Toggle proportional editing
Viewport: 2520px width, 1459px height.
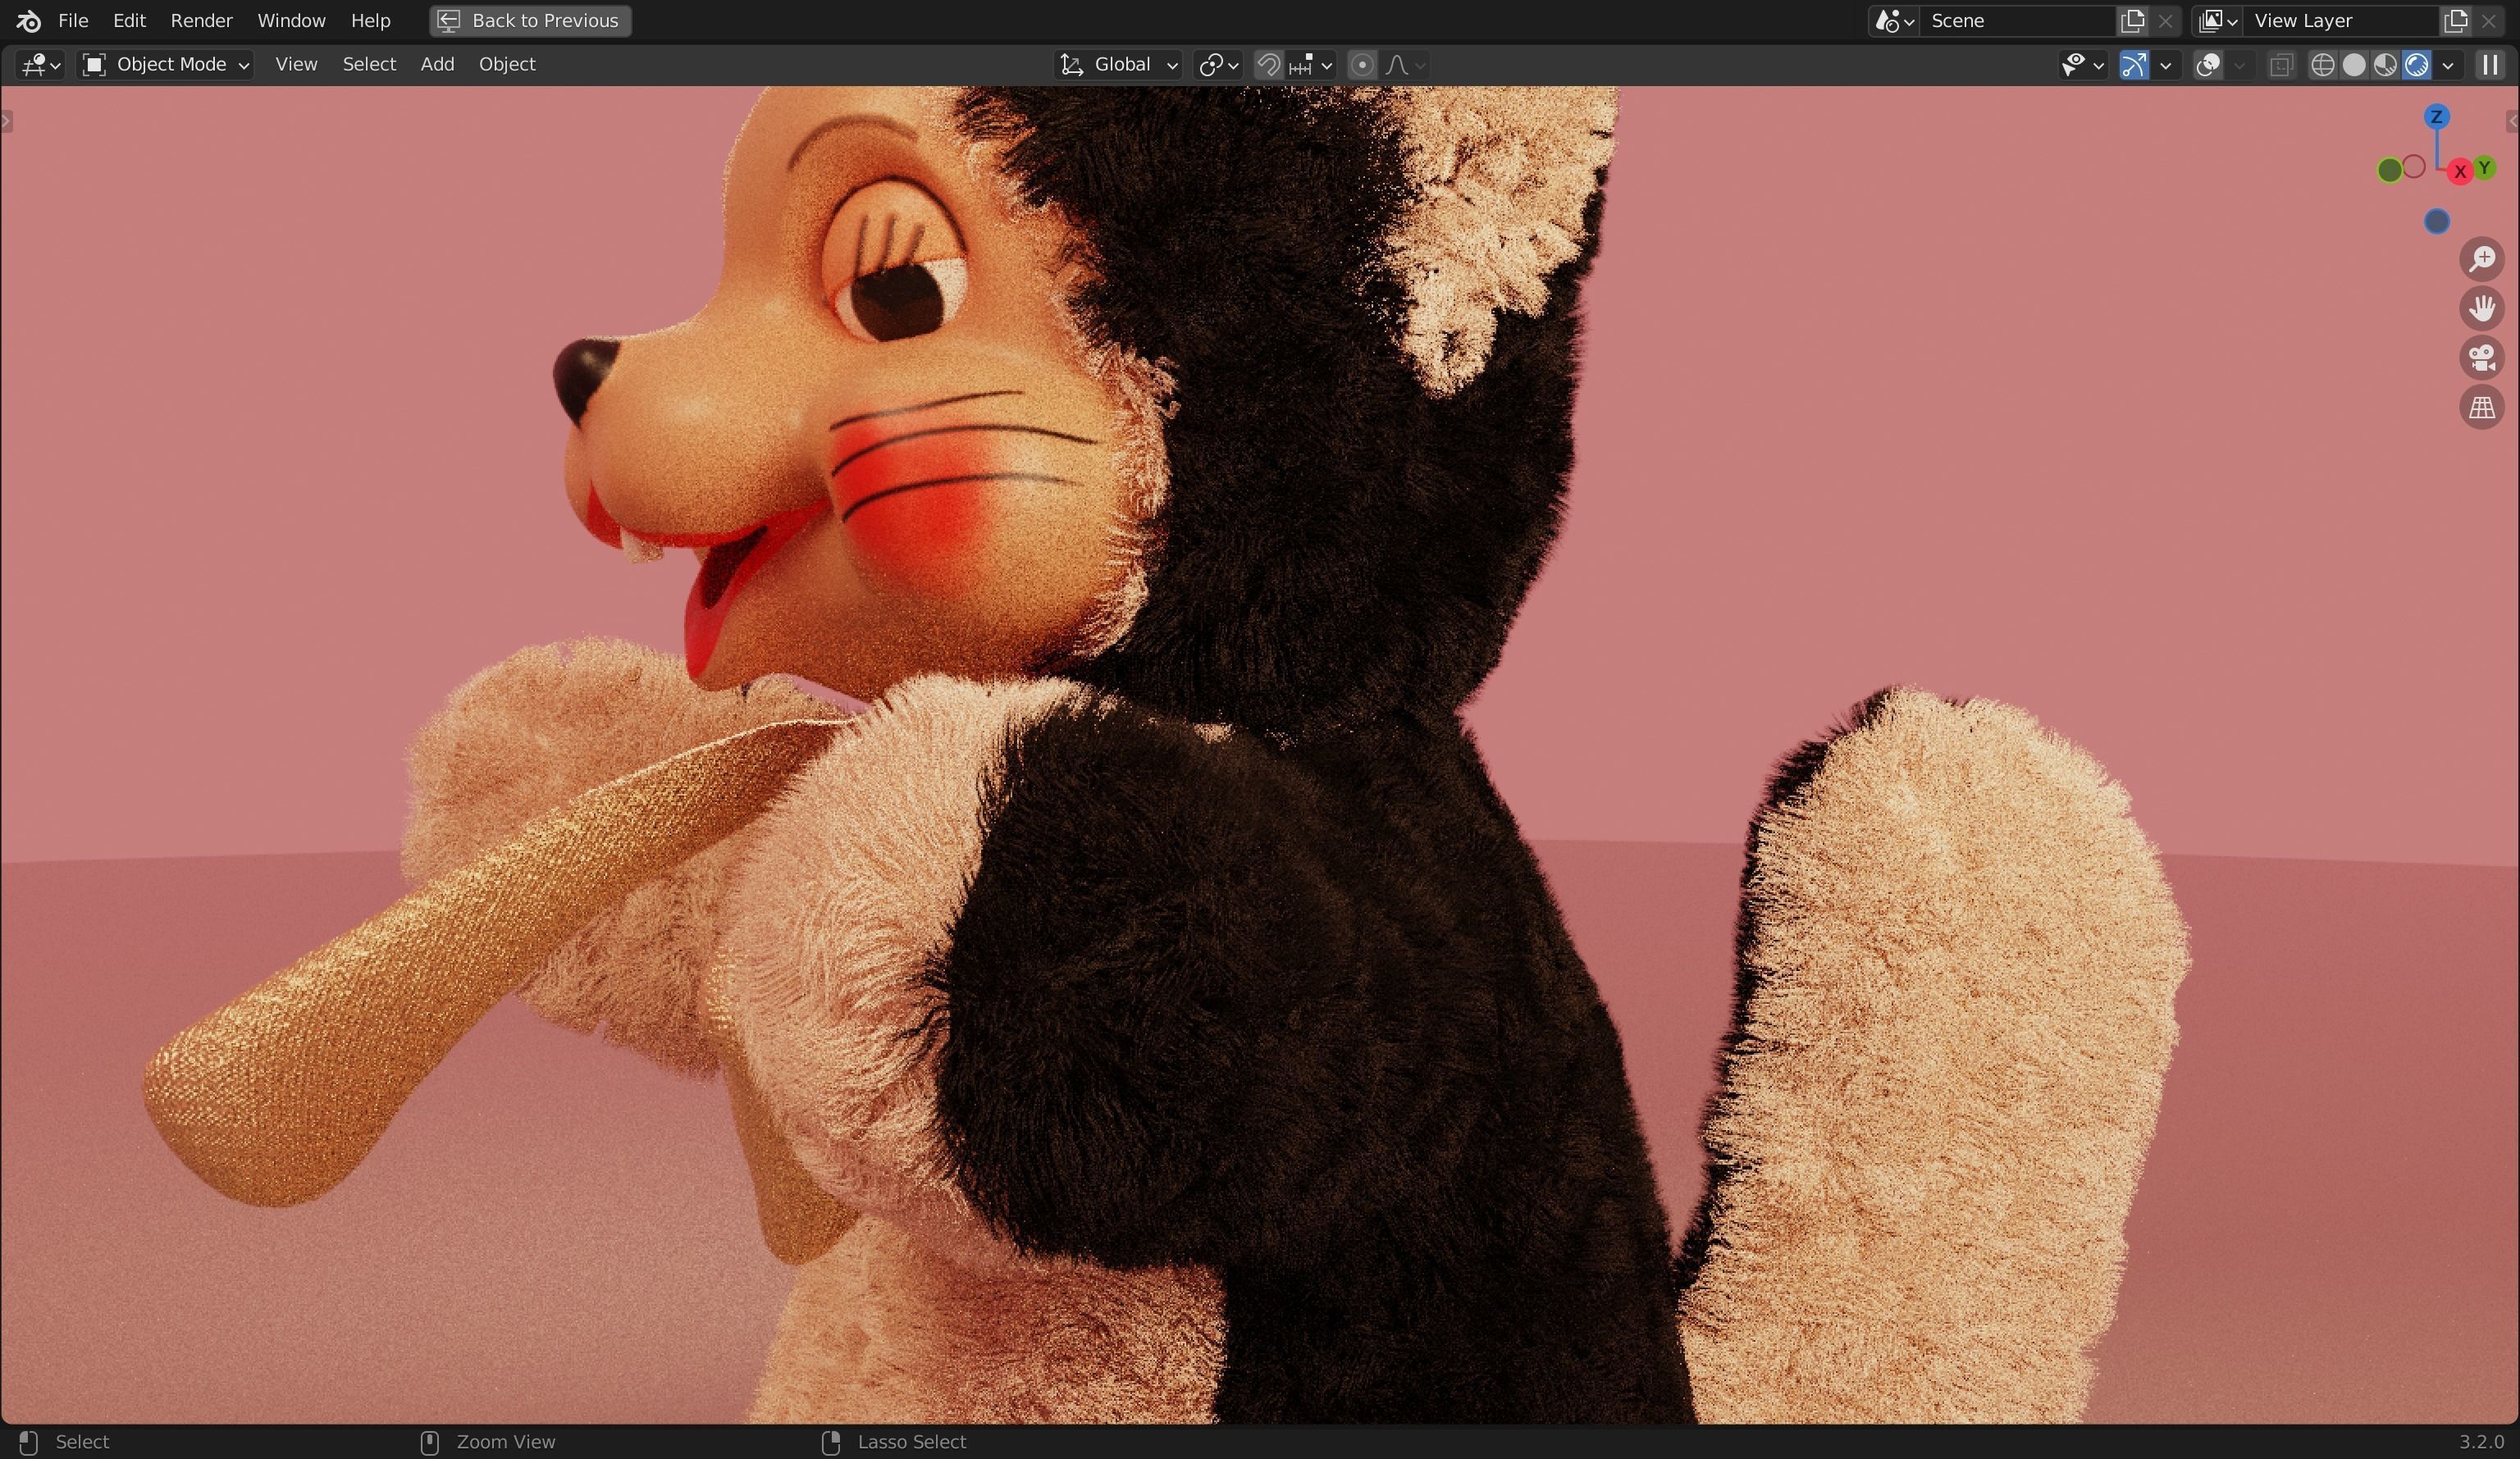[1361, 65]
